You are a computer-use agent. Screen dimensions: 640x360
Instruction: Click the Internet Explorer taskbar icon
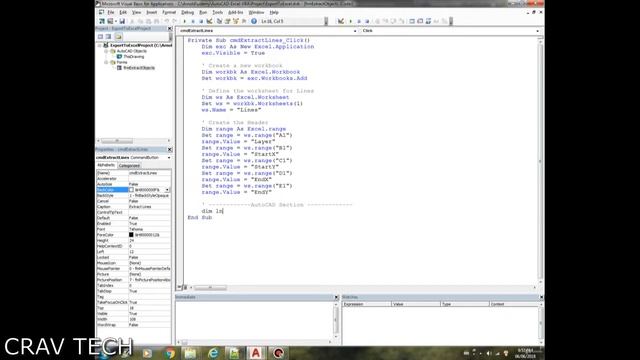pos(213,353)
